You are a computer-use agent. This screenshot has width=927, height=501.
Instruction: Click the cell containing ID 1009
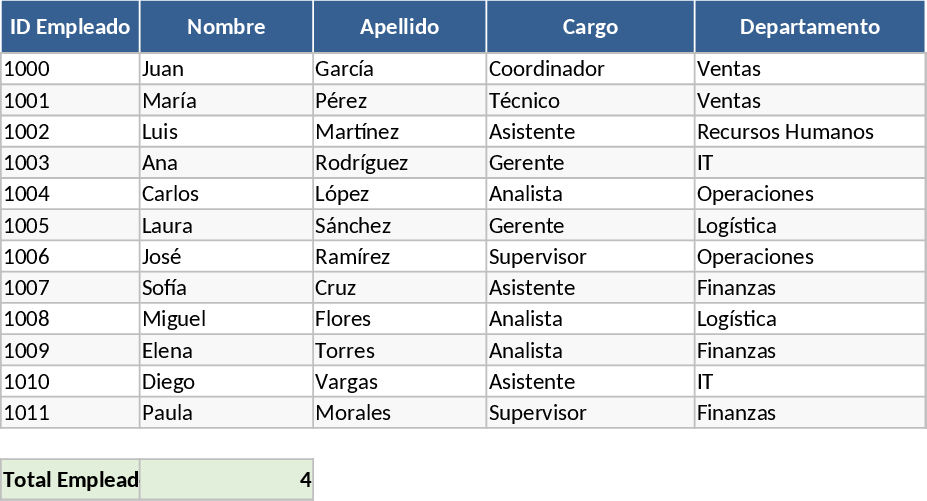click(x=70, y=351)
